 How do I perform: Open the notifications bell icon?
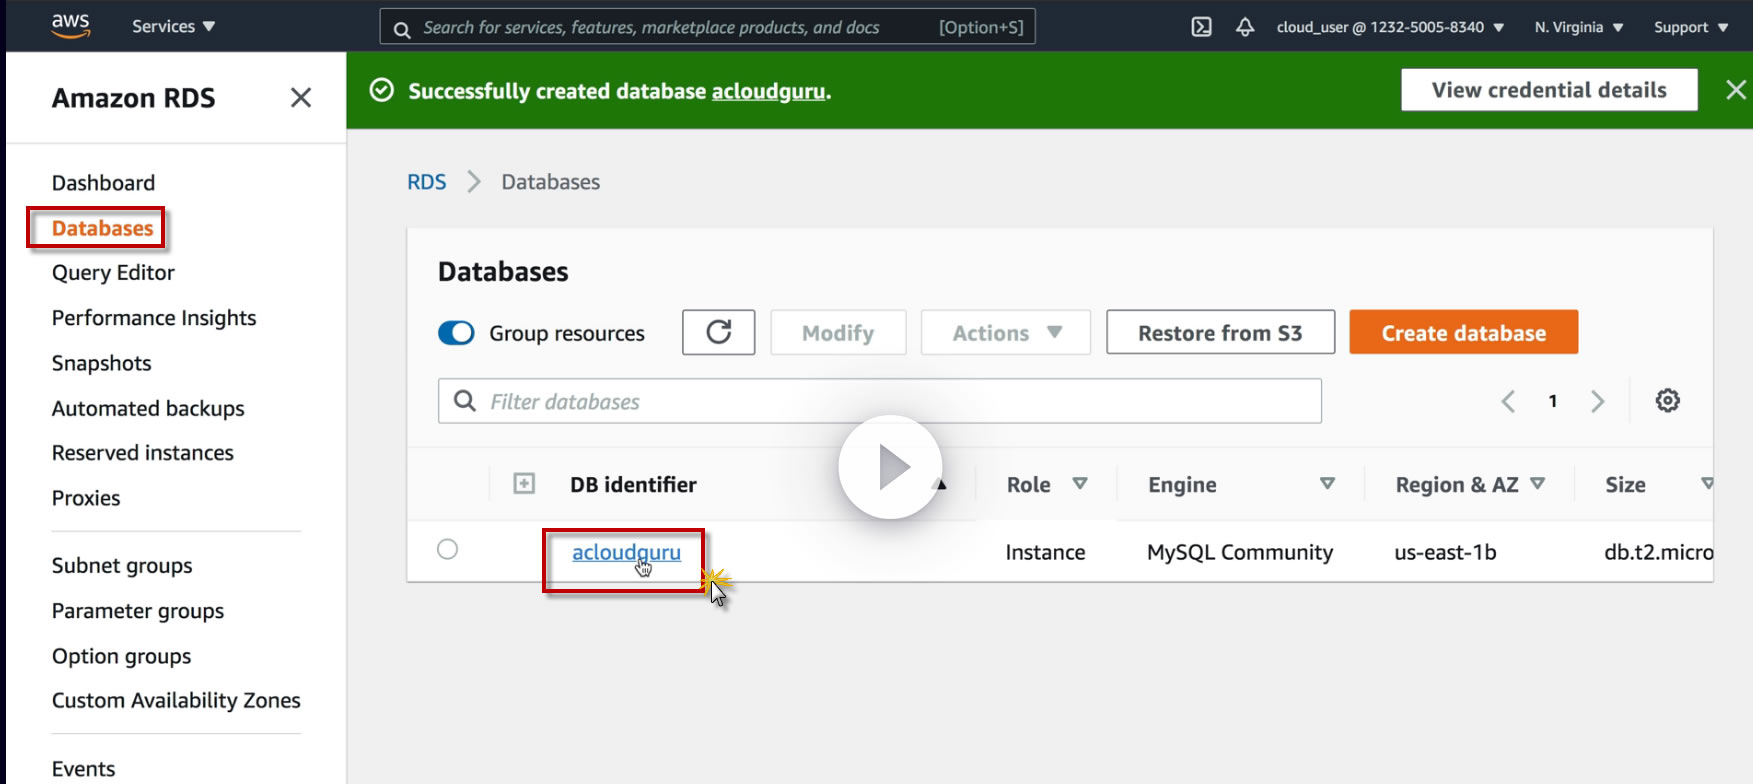click(x=1244, y=27)
